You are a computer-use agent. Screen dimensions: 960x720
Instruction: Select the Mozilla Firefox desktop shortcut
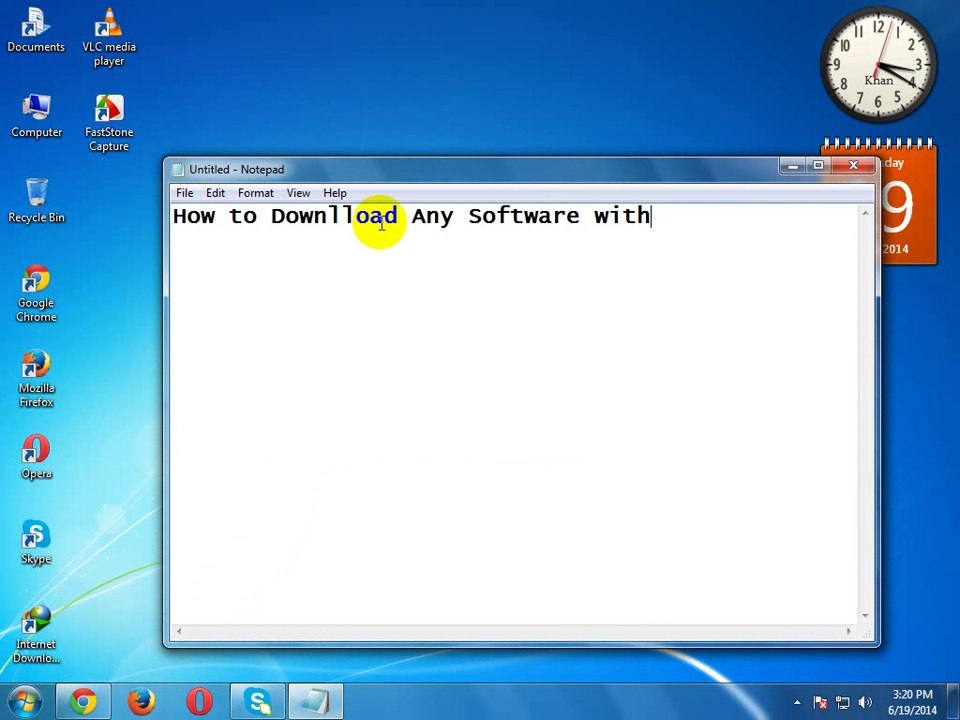point(36,378)
